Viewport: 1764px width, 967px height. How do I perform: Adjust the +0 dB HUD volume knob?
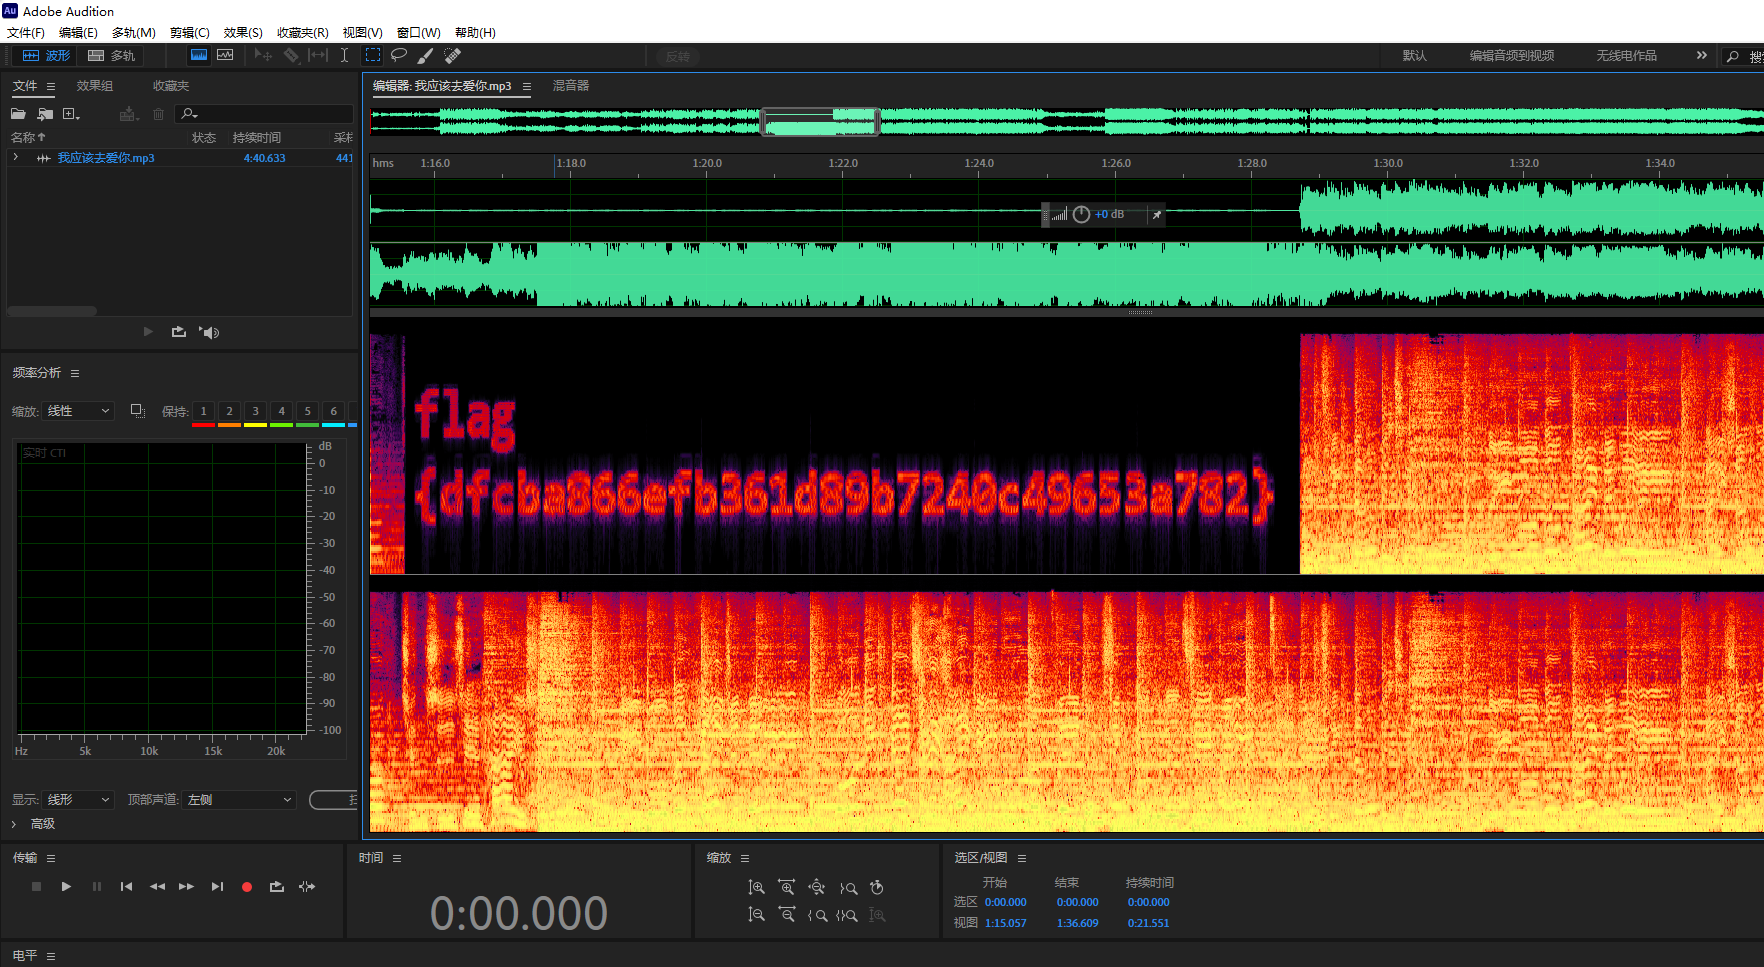[1081, 214]
